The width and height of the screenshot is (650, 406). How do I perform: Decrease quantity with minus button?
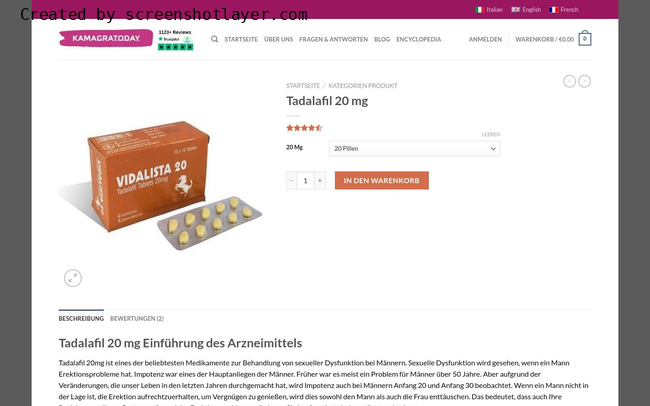[x=291, y=180]
